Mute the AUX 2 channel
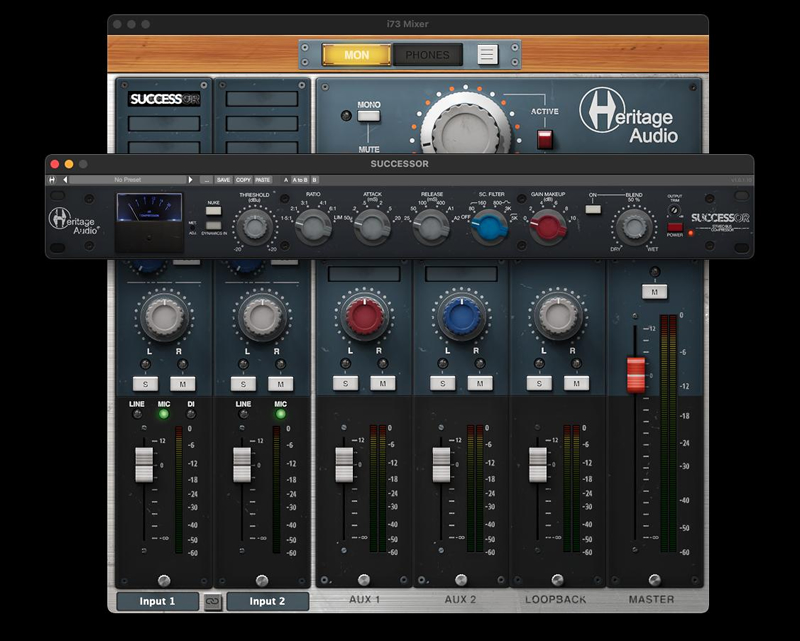 pyautogui.click(x=480, y=383)
